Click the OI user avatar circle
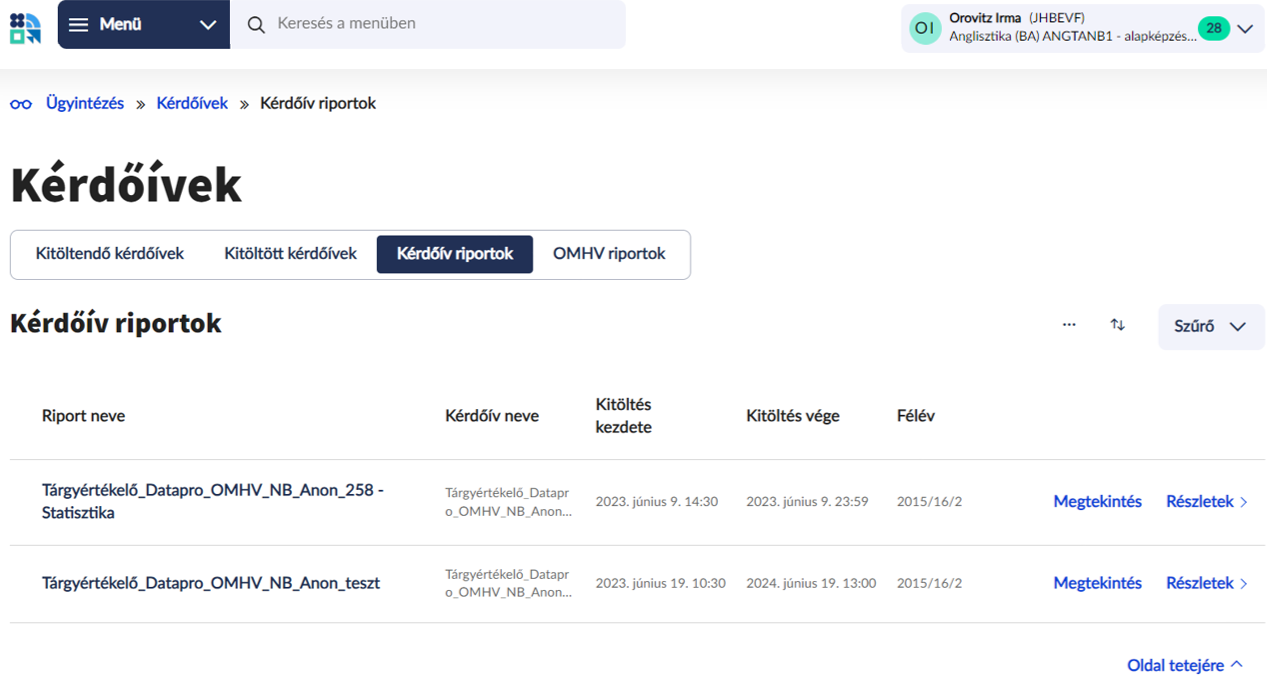The image size is (1267, 688). (925, 28)
